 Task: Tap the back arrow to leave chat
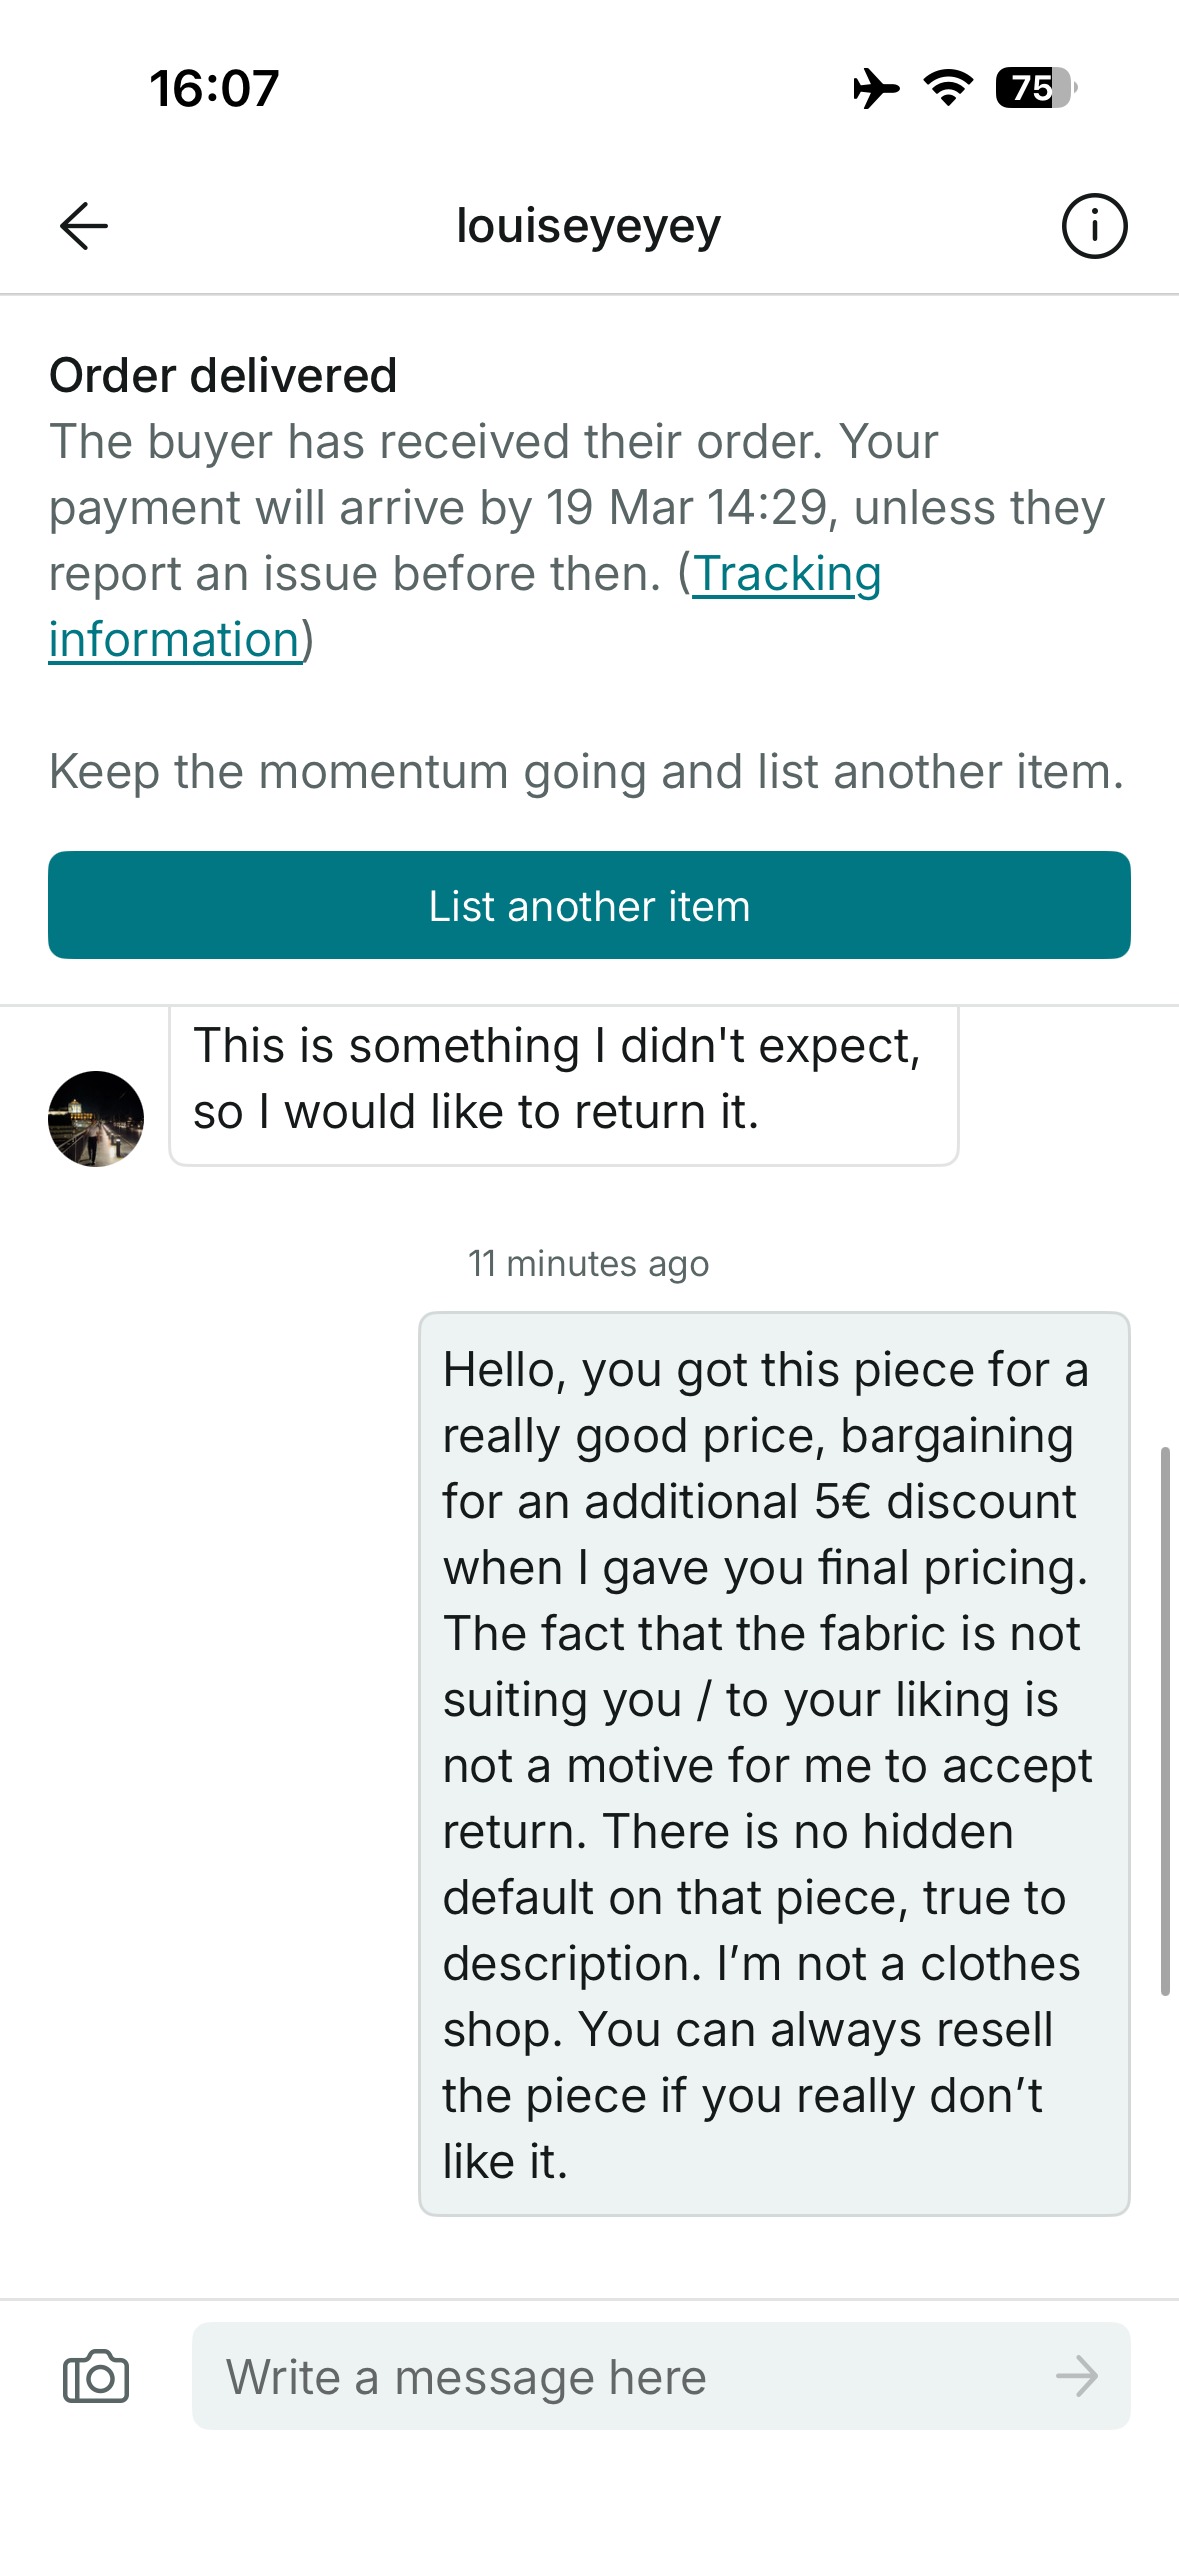[x=84, y=226]
